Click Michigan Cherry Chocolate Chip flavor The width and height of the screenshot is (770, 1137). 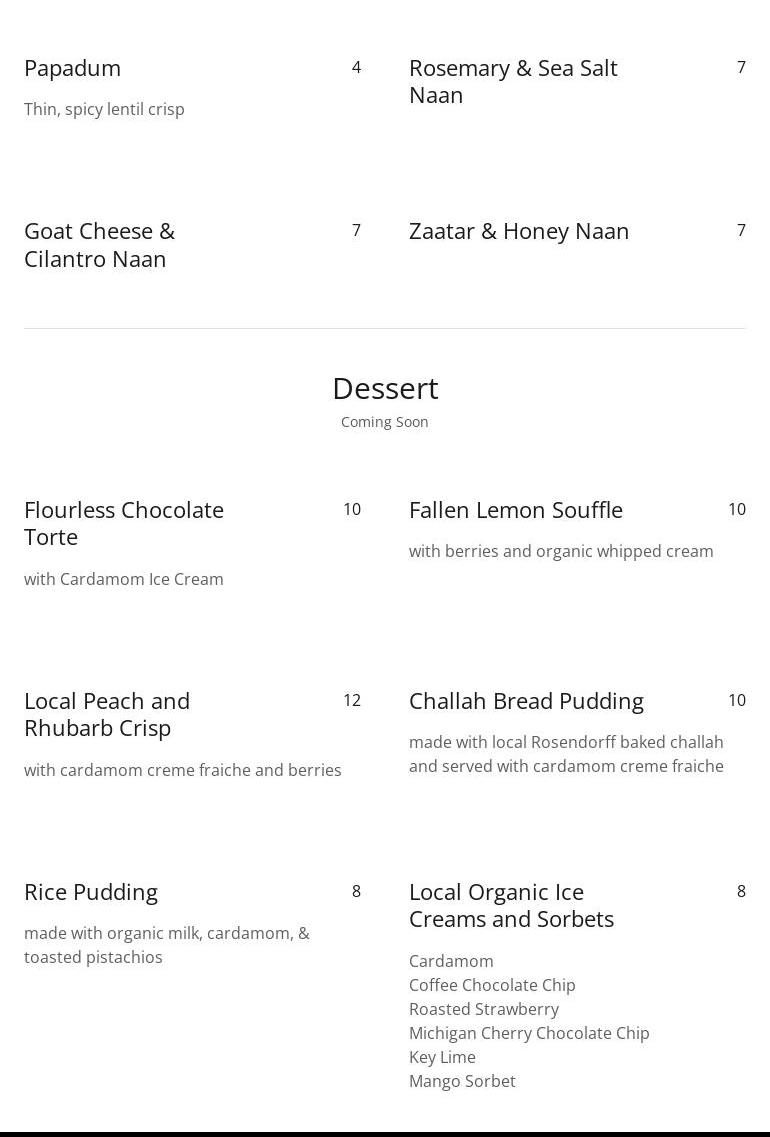pyautogui.click(x=529, y=1033)
